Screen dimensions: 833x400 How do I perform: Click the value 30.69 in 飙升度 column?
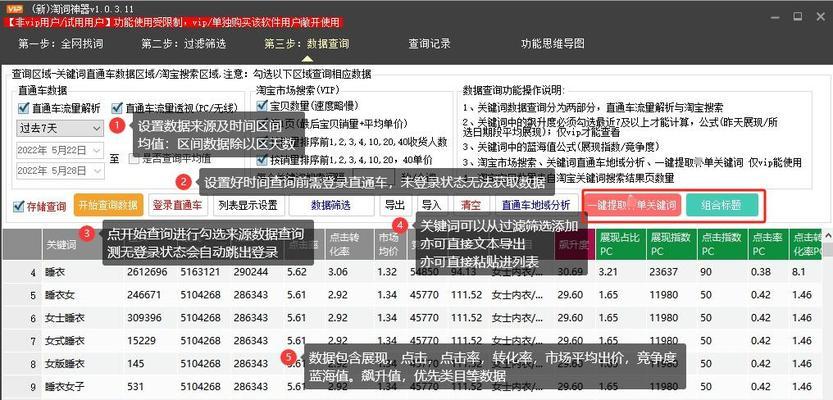pyautogui.click(x=571, y=273)
